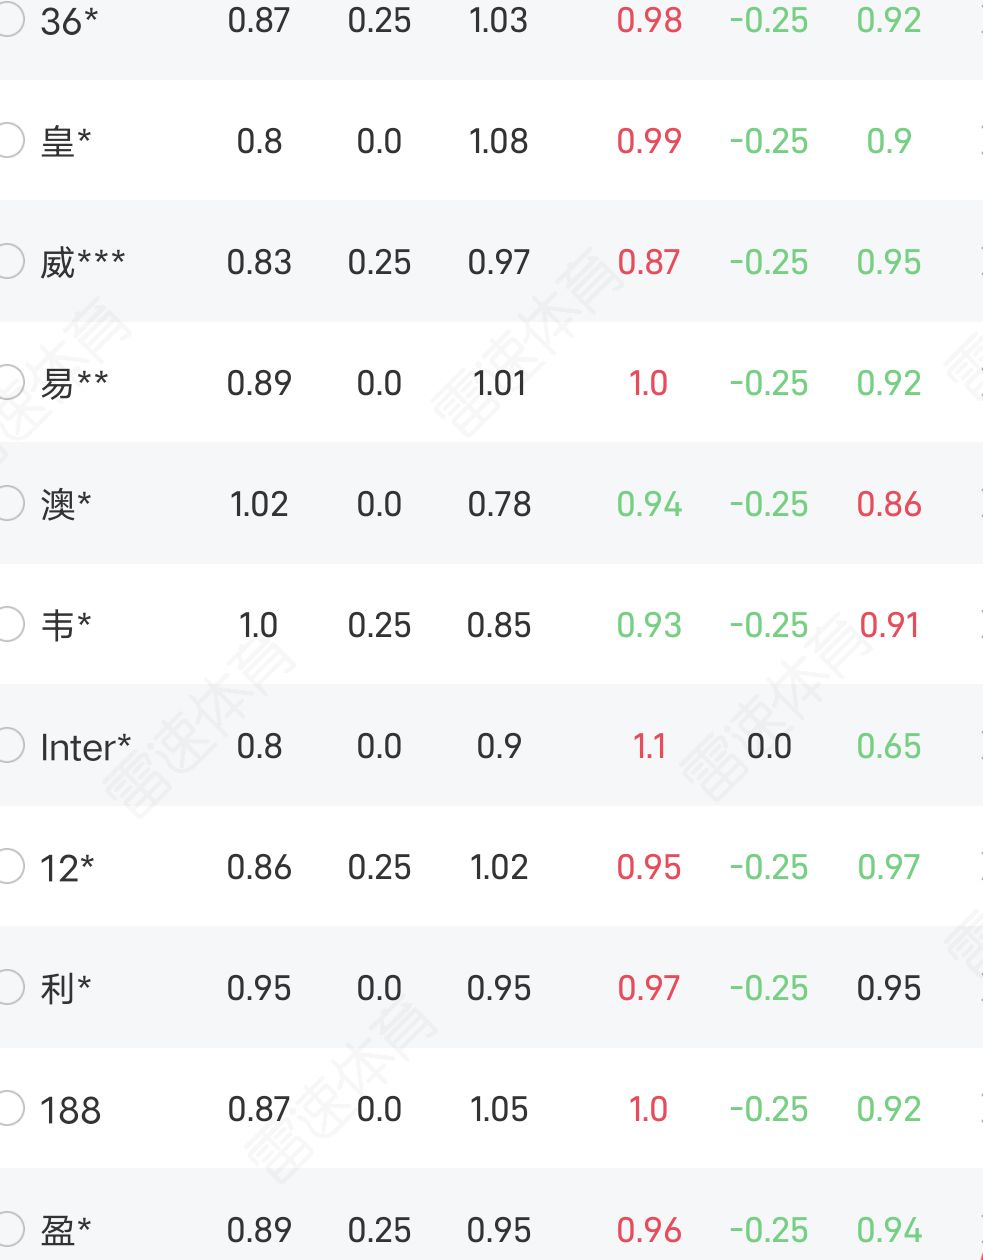
Task: Open the Inter* bookmaker name
Action: coord(85,747)
